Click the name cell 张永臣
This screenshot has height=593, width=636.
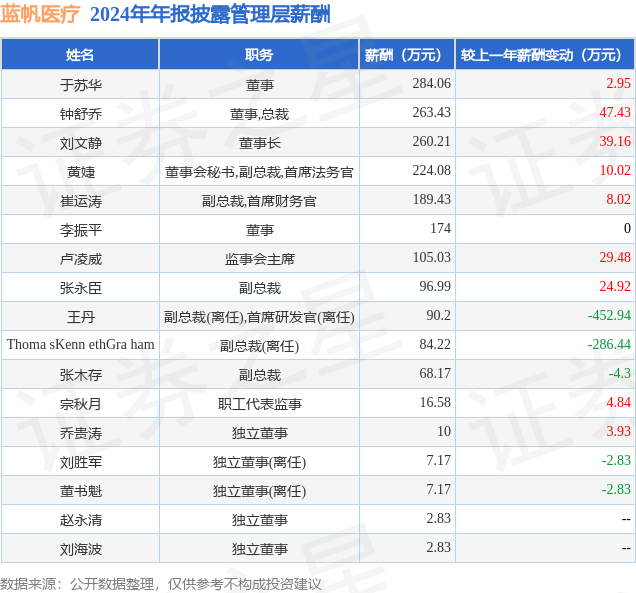(81, 288)
